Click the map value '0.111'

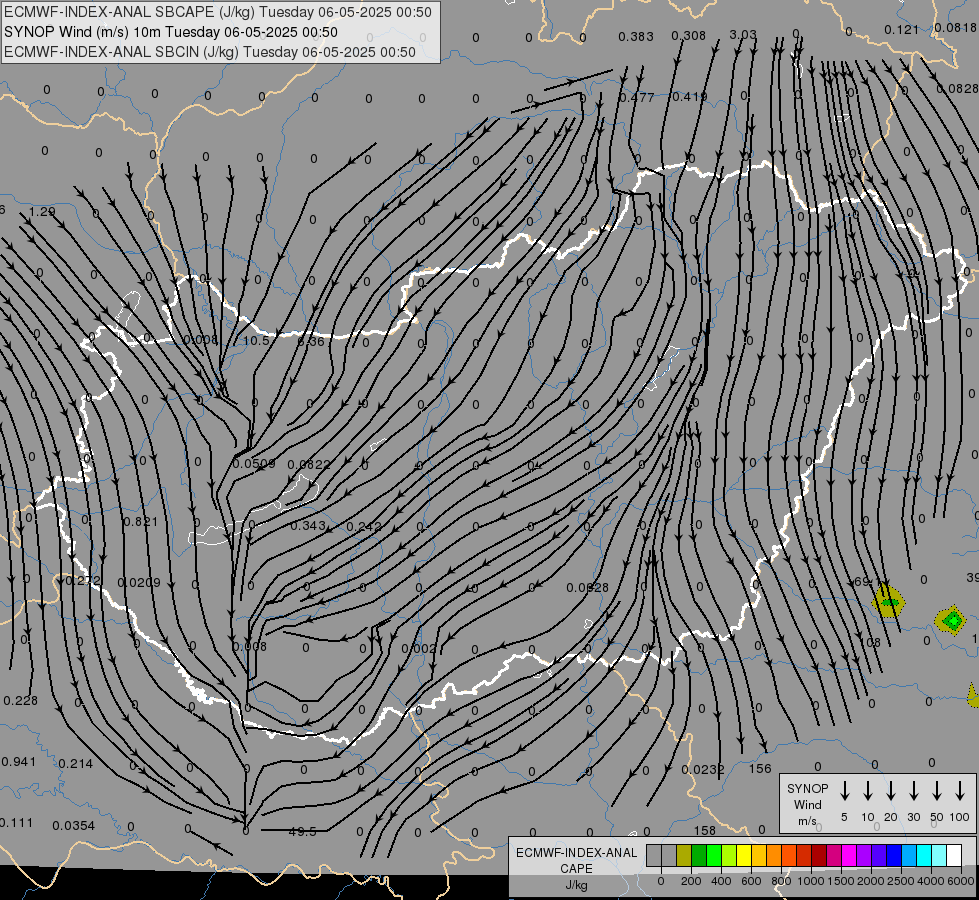pyautogui.click(x=16, y=823)
